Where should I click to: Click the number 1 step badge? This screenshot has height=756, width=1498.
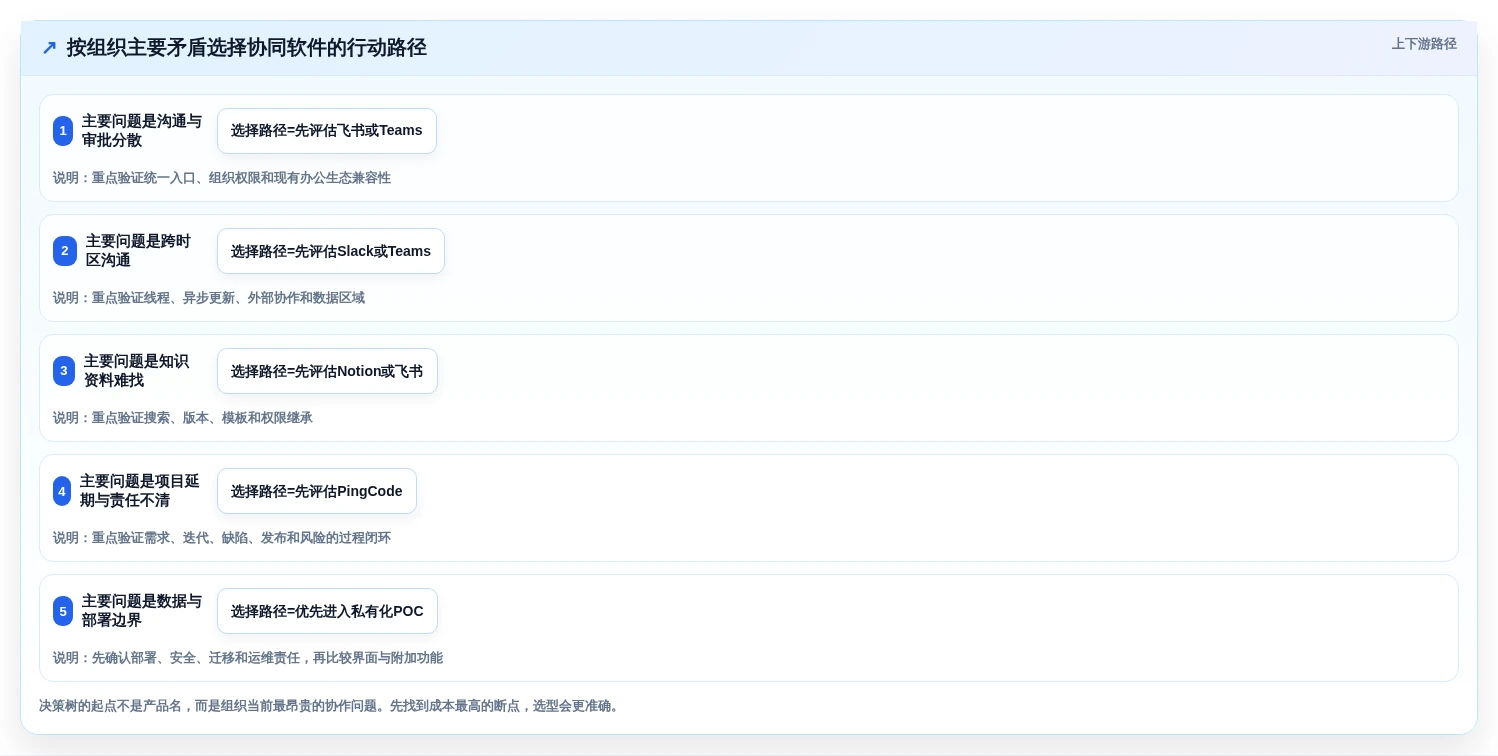(63, 131)
